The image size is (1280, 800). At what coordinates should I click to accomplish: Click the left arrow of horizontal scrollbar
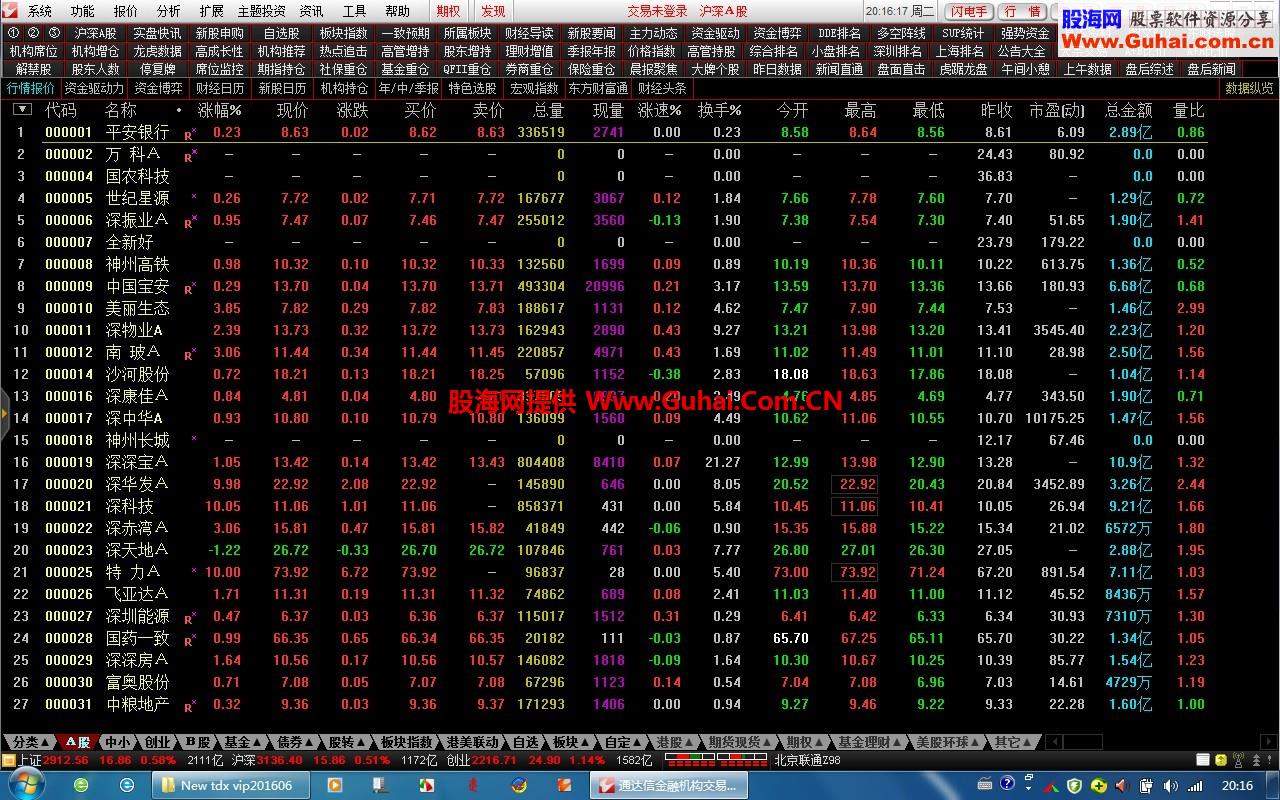1054,742
